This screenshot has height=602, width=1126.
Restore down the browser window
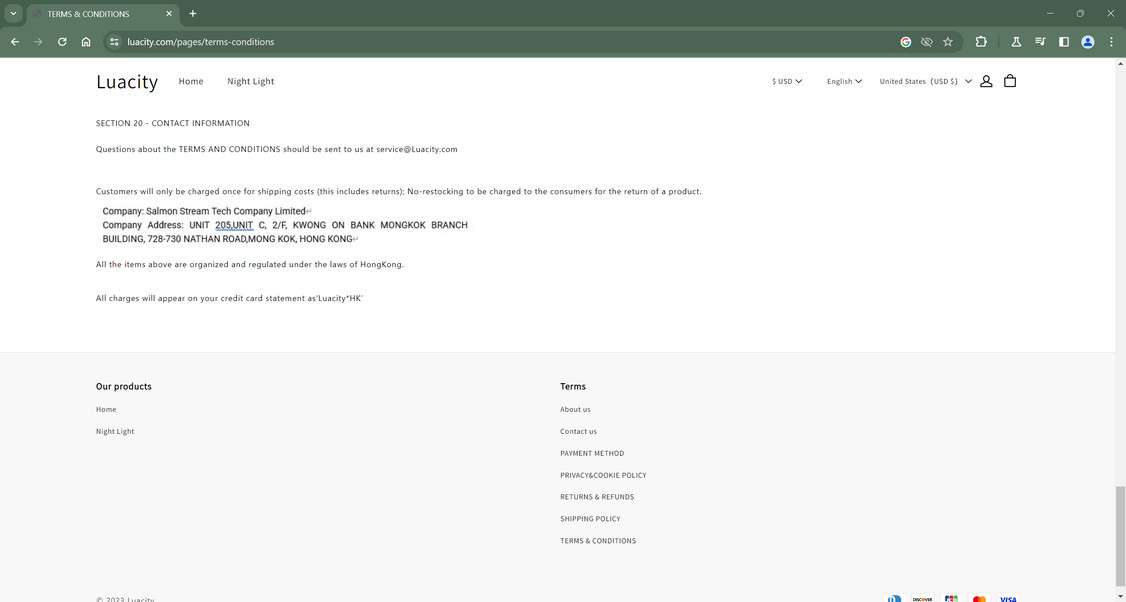pyautogui.click(x=1079, y=14)
